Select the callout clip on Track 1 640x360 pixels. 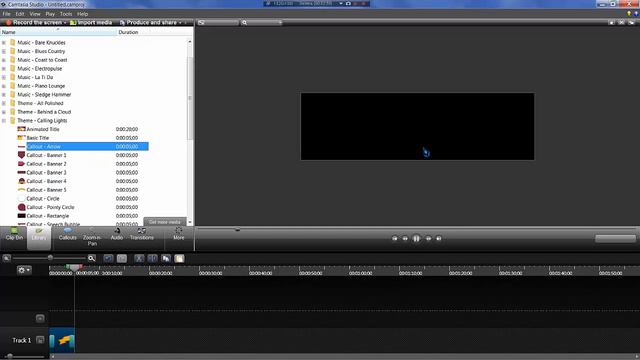click(62, 340)
